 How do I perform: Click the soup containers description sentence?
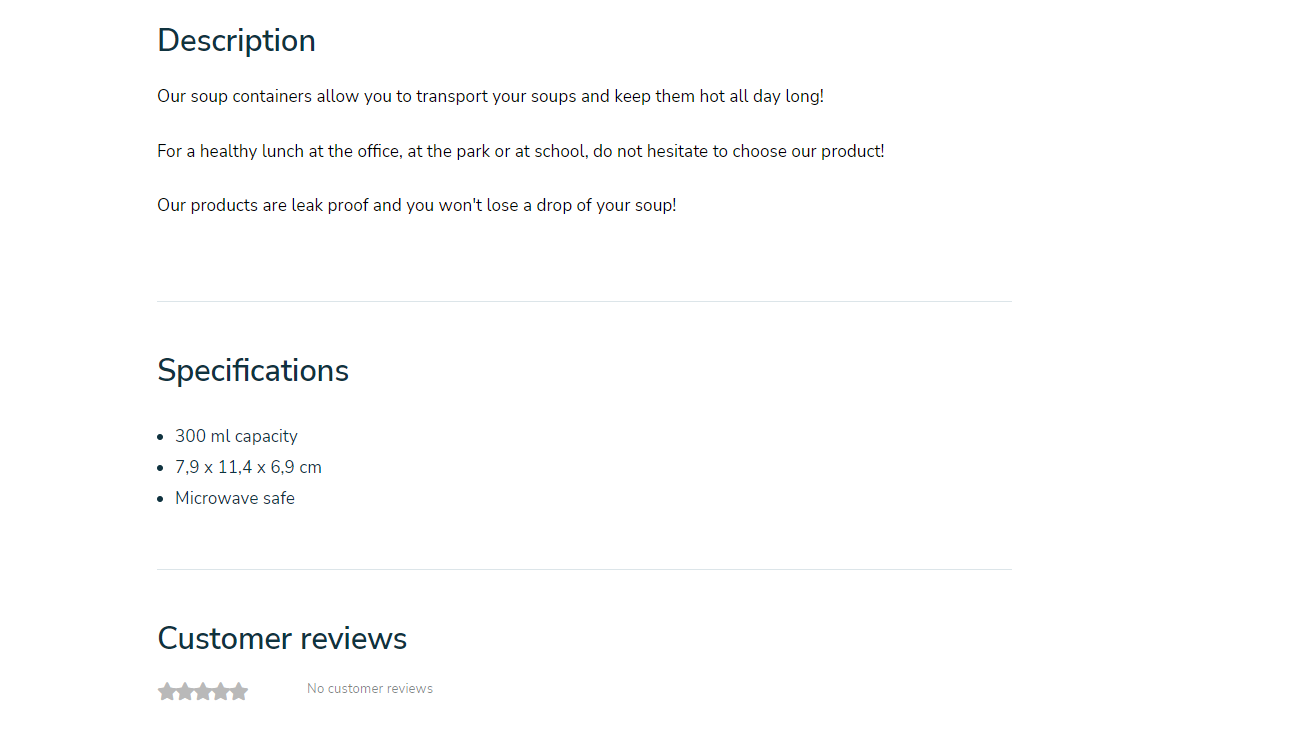(490, 96)
